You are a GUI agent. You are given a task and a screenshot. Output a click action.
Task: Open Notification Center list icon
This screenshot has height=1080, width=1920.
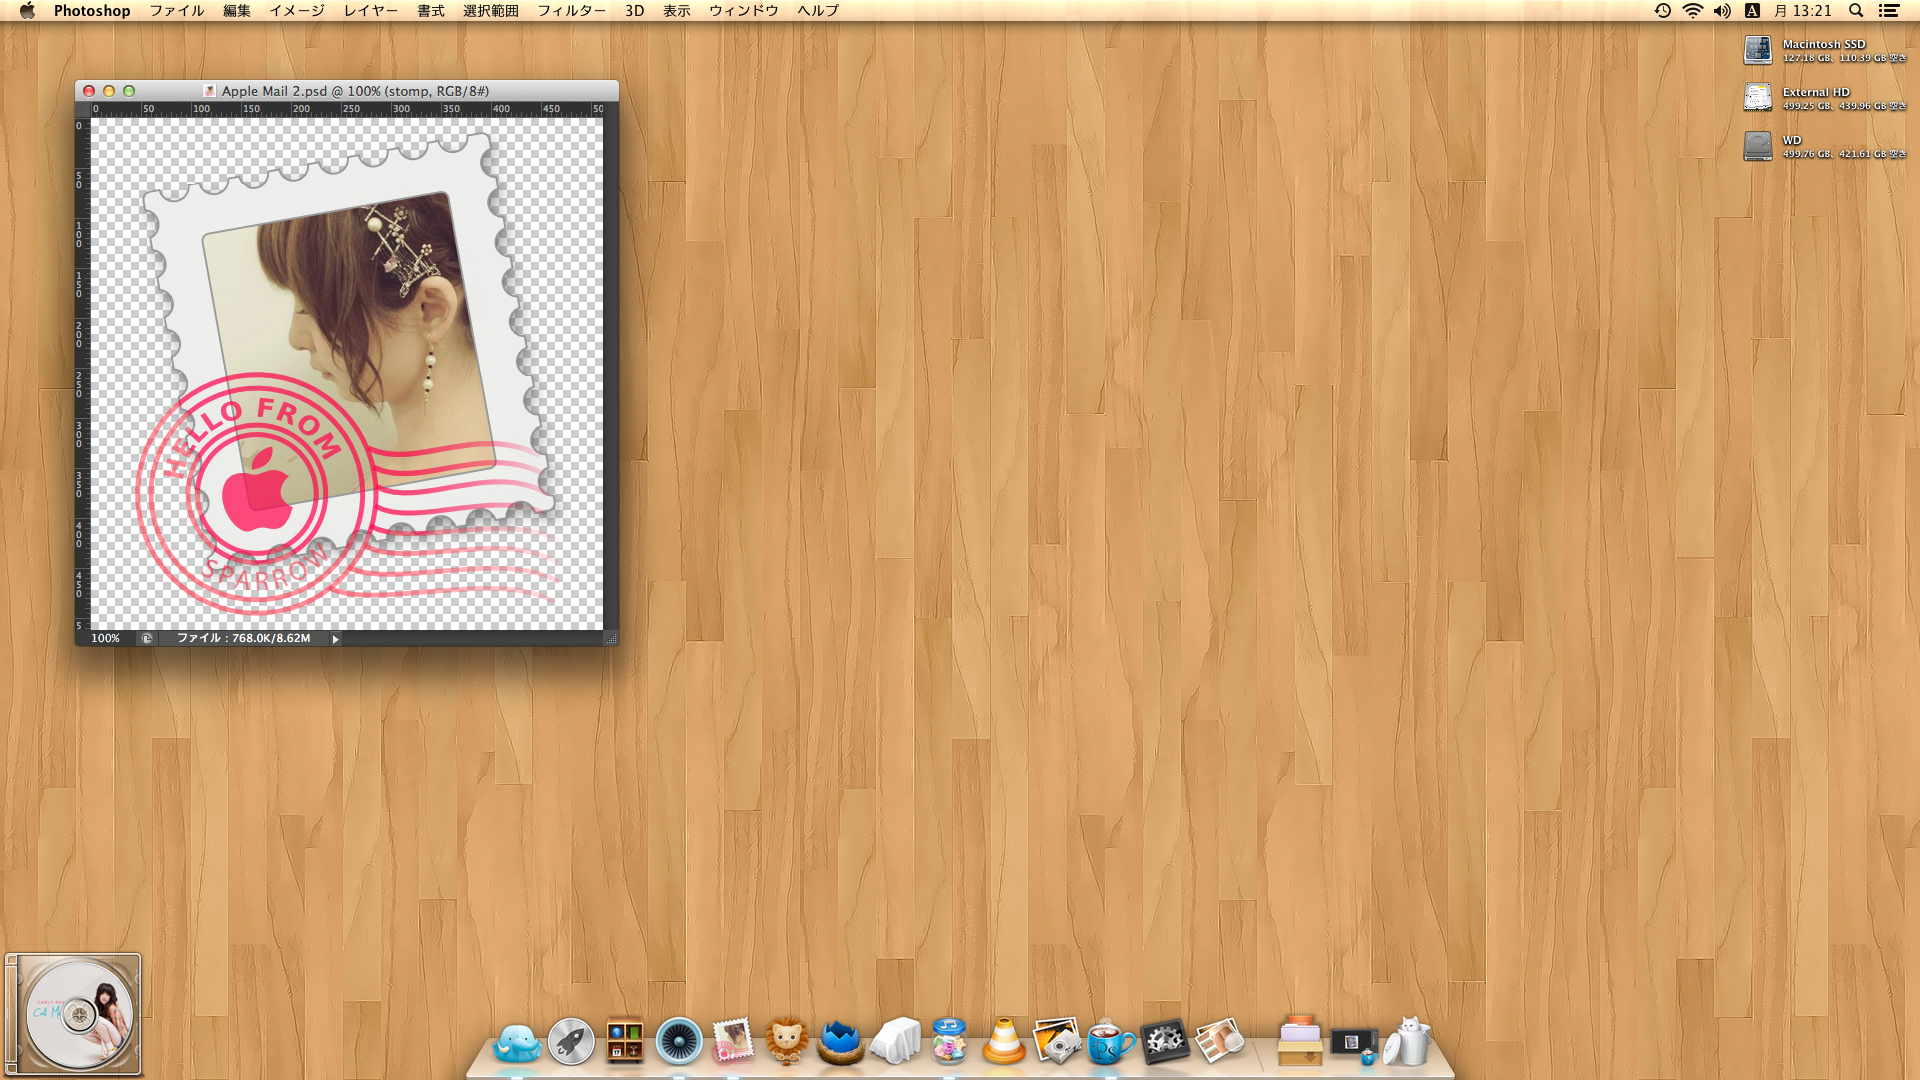point(1889,11)
